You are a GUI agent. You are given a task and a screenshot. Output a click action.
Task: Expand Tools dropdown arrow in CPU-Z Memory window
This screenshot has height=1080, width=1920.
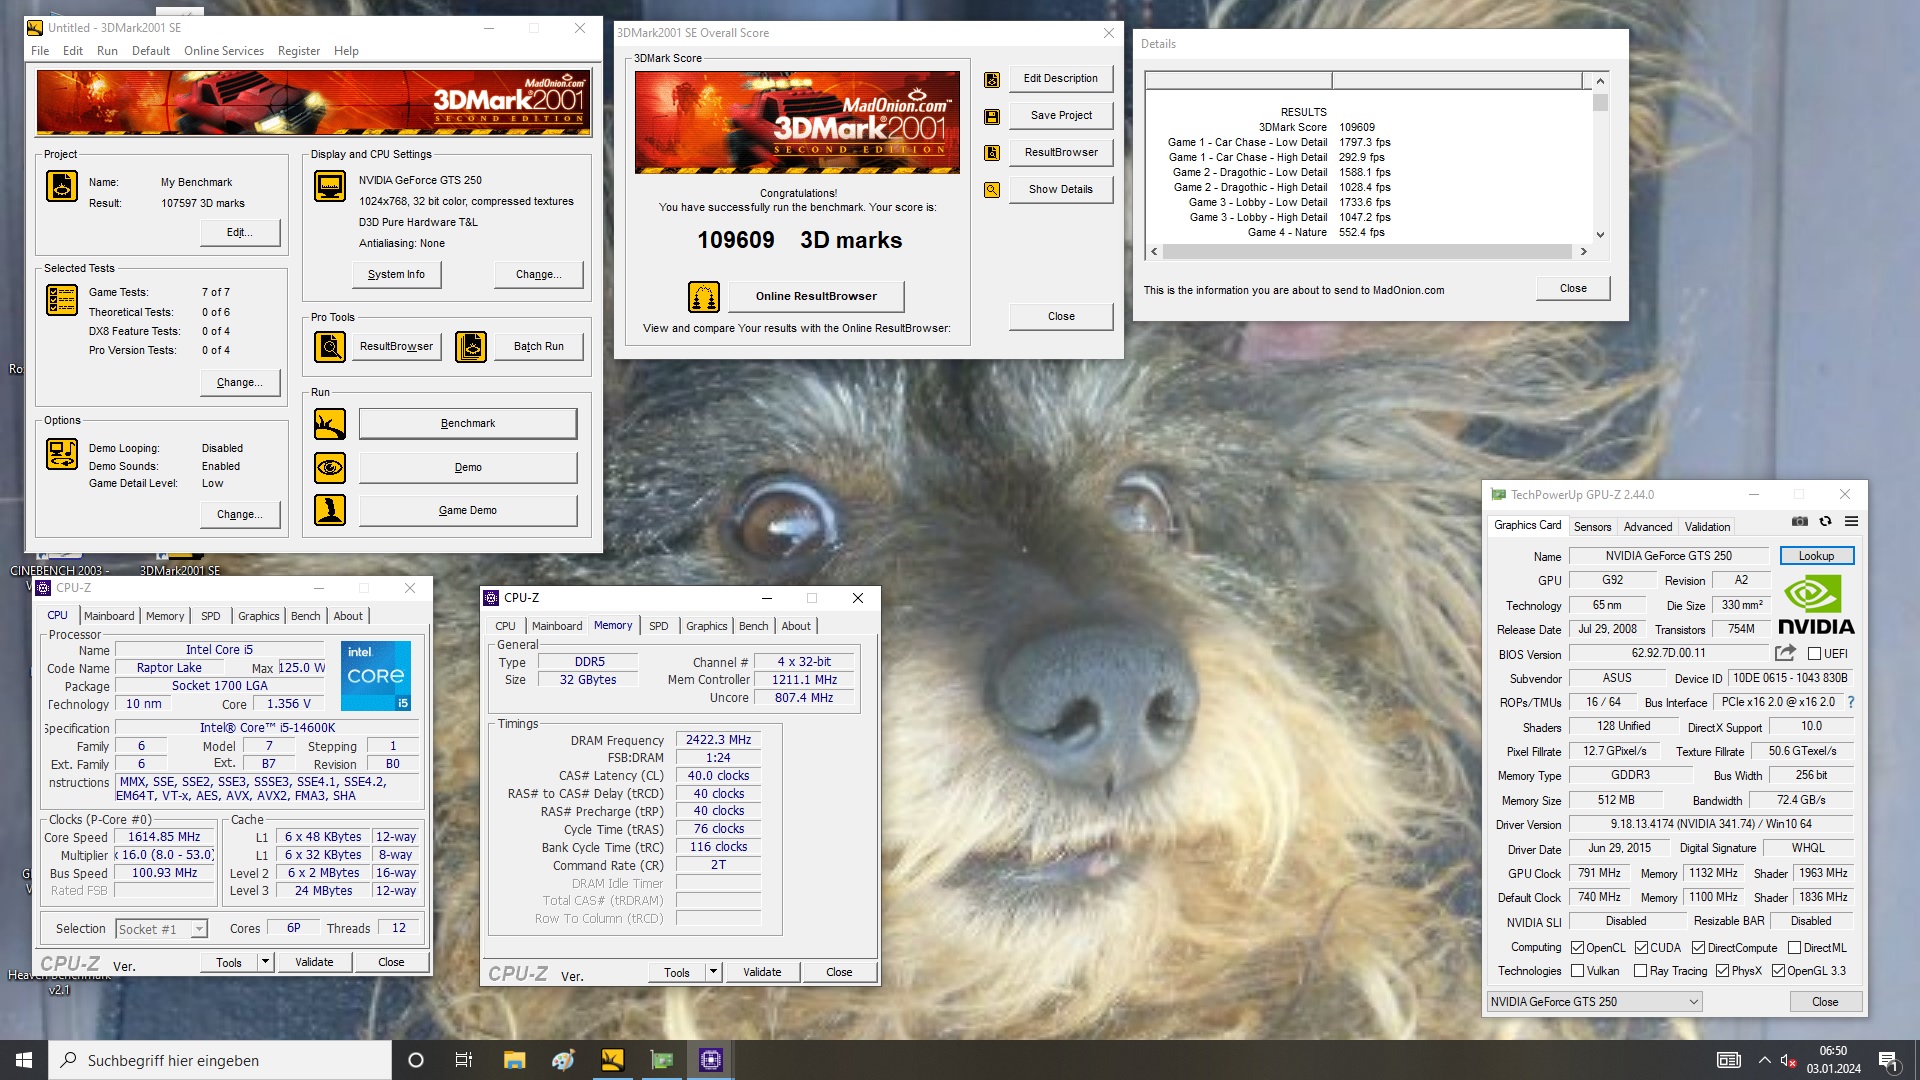(x=713, y=972)
